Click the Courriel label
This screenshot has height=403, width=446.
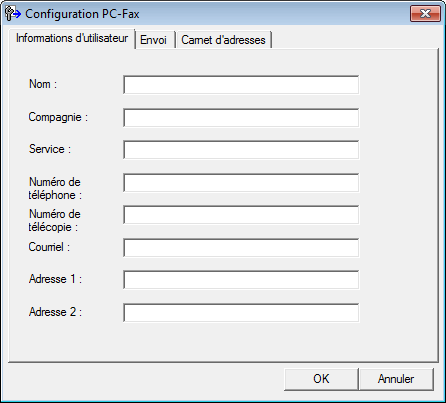49,247
